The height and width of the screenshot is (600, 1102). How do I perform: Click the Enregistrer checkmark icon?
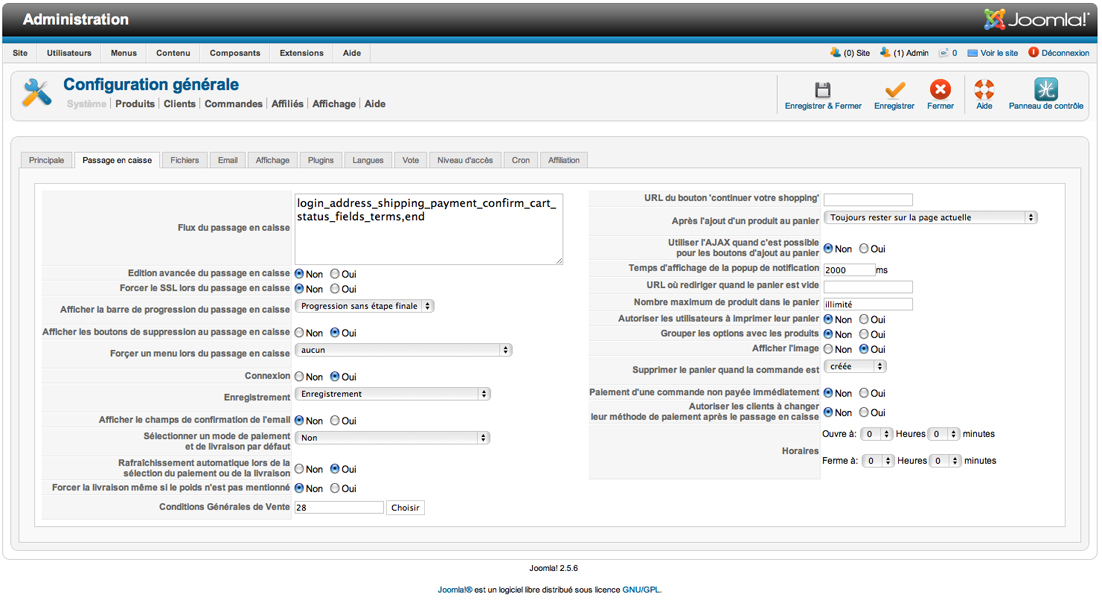(x=895, y=90)
